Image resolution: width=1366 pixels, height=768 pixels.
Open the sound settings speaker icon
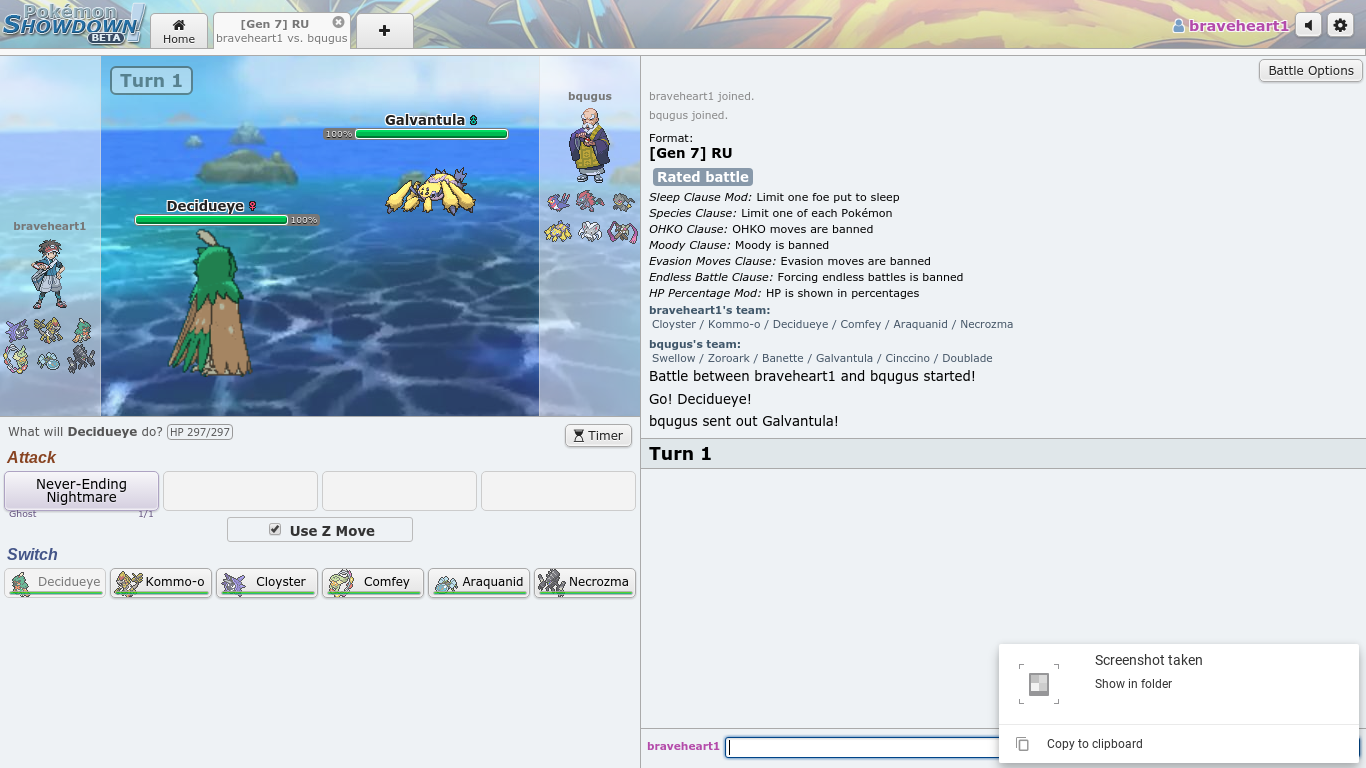point(1308,25)
